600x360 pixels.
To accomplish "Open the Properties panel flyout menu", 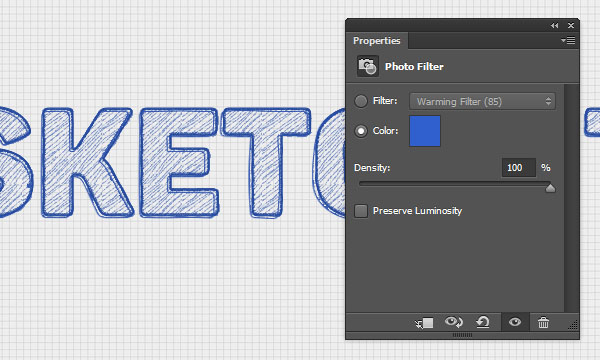I will [568, 40].
